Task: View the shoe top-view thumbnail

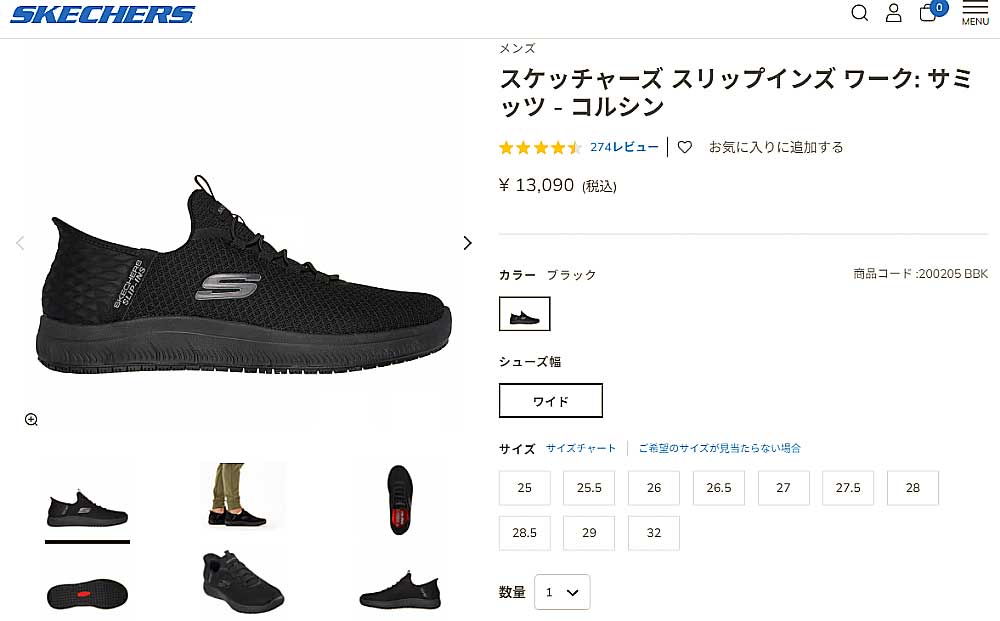Action: 400,497
